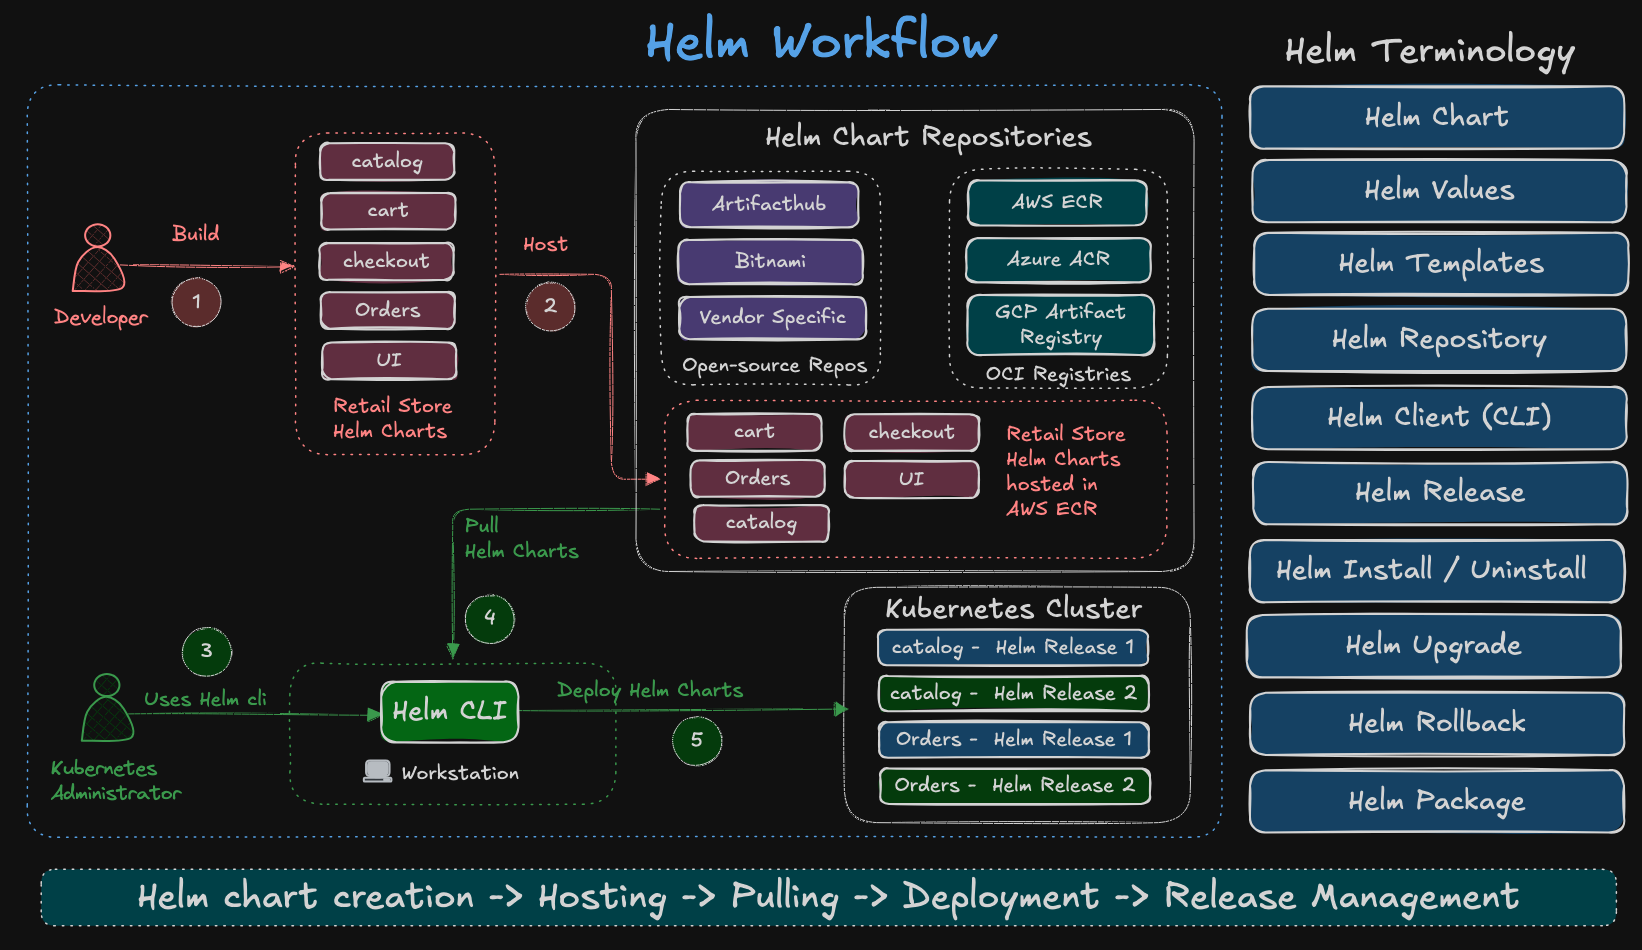Click the Developer person icon
This screenshot has width=1642, height=950.
click(98, 258)
